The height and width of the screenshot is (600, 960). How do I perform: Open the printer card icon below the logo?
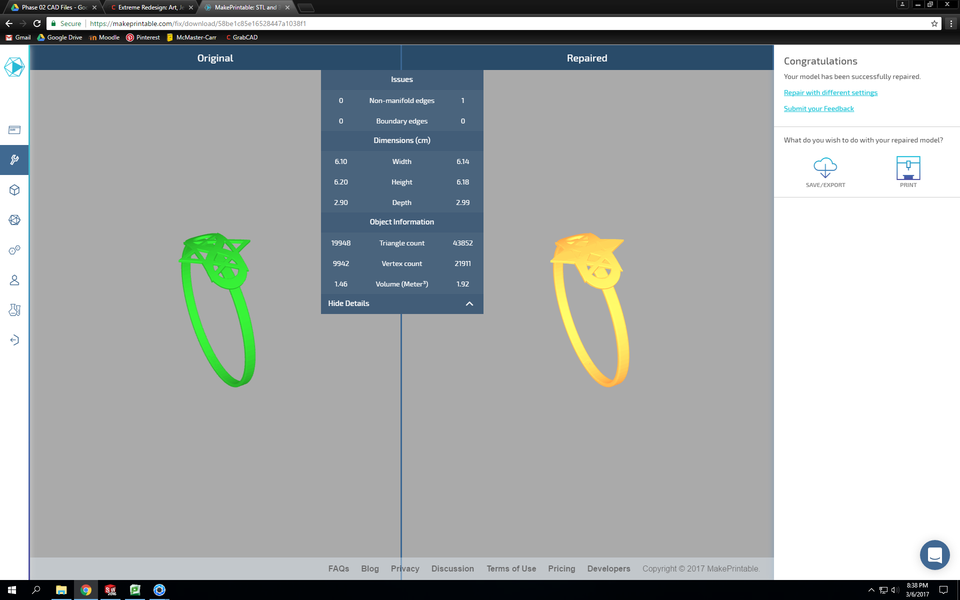pyautogui.click(x=13, y=130)
